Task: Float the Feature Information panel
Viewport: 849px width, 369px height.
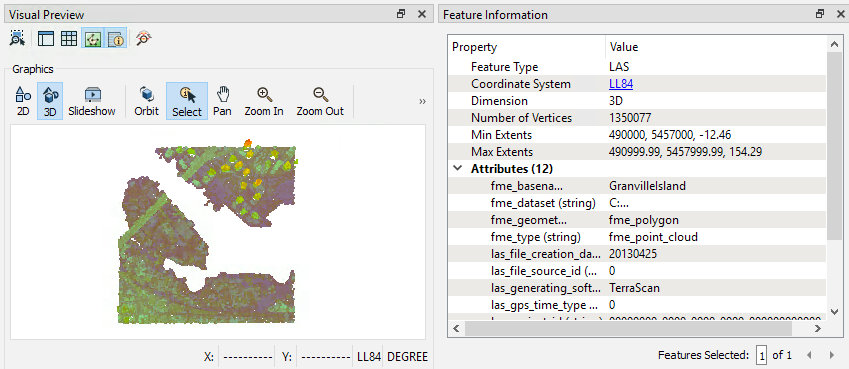Action: pyautogui.click(x=821, y=14)
